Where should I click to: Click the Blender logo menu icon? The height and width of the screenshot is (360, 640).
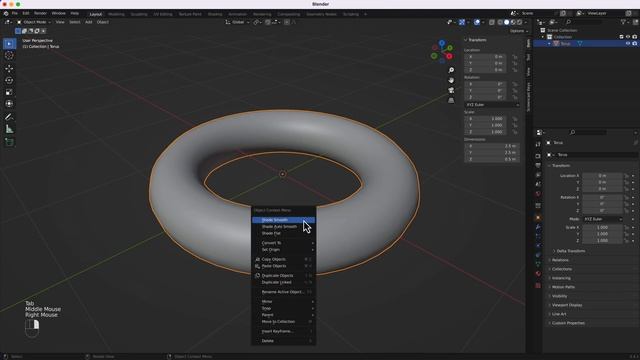[6, 13]
